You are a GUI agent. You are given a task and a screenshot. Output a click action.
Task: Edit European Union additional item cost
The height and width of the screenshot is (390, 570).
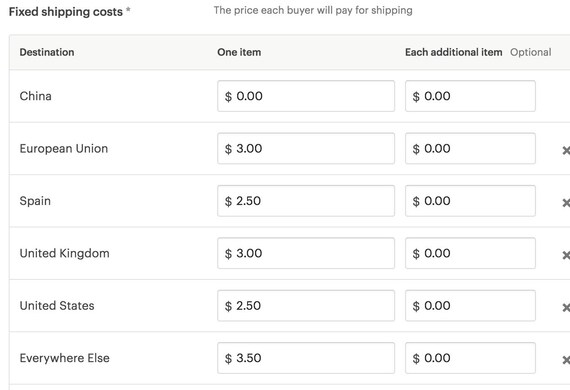click(470, 148)
